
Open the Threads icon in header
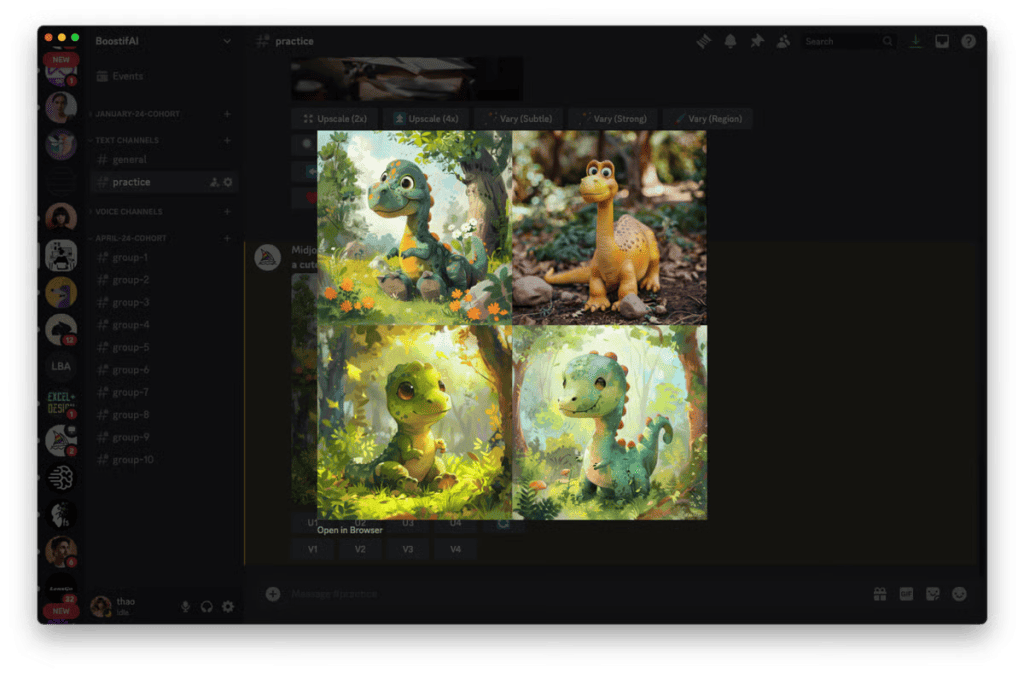(x=704, y=41)
